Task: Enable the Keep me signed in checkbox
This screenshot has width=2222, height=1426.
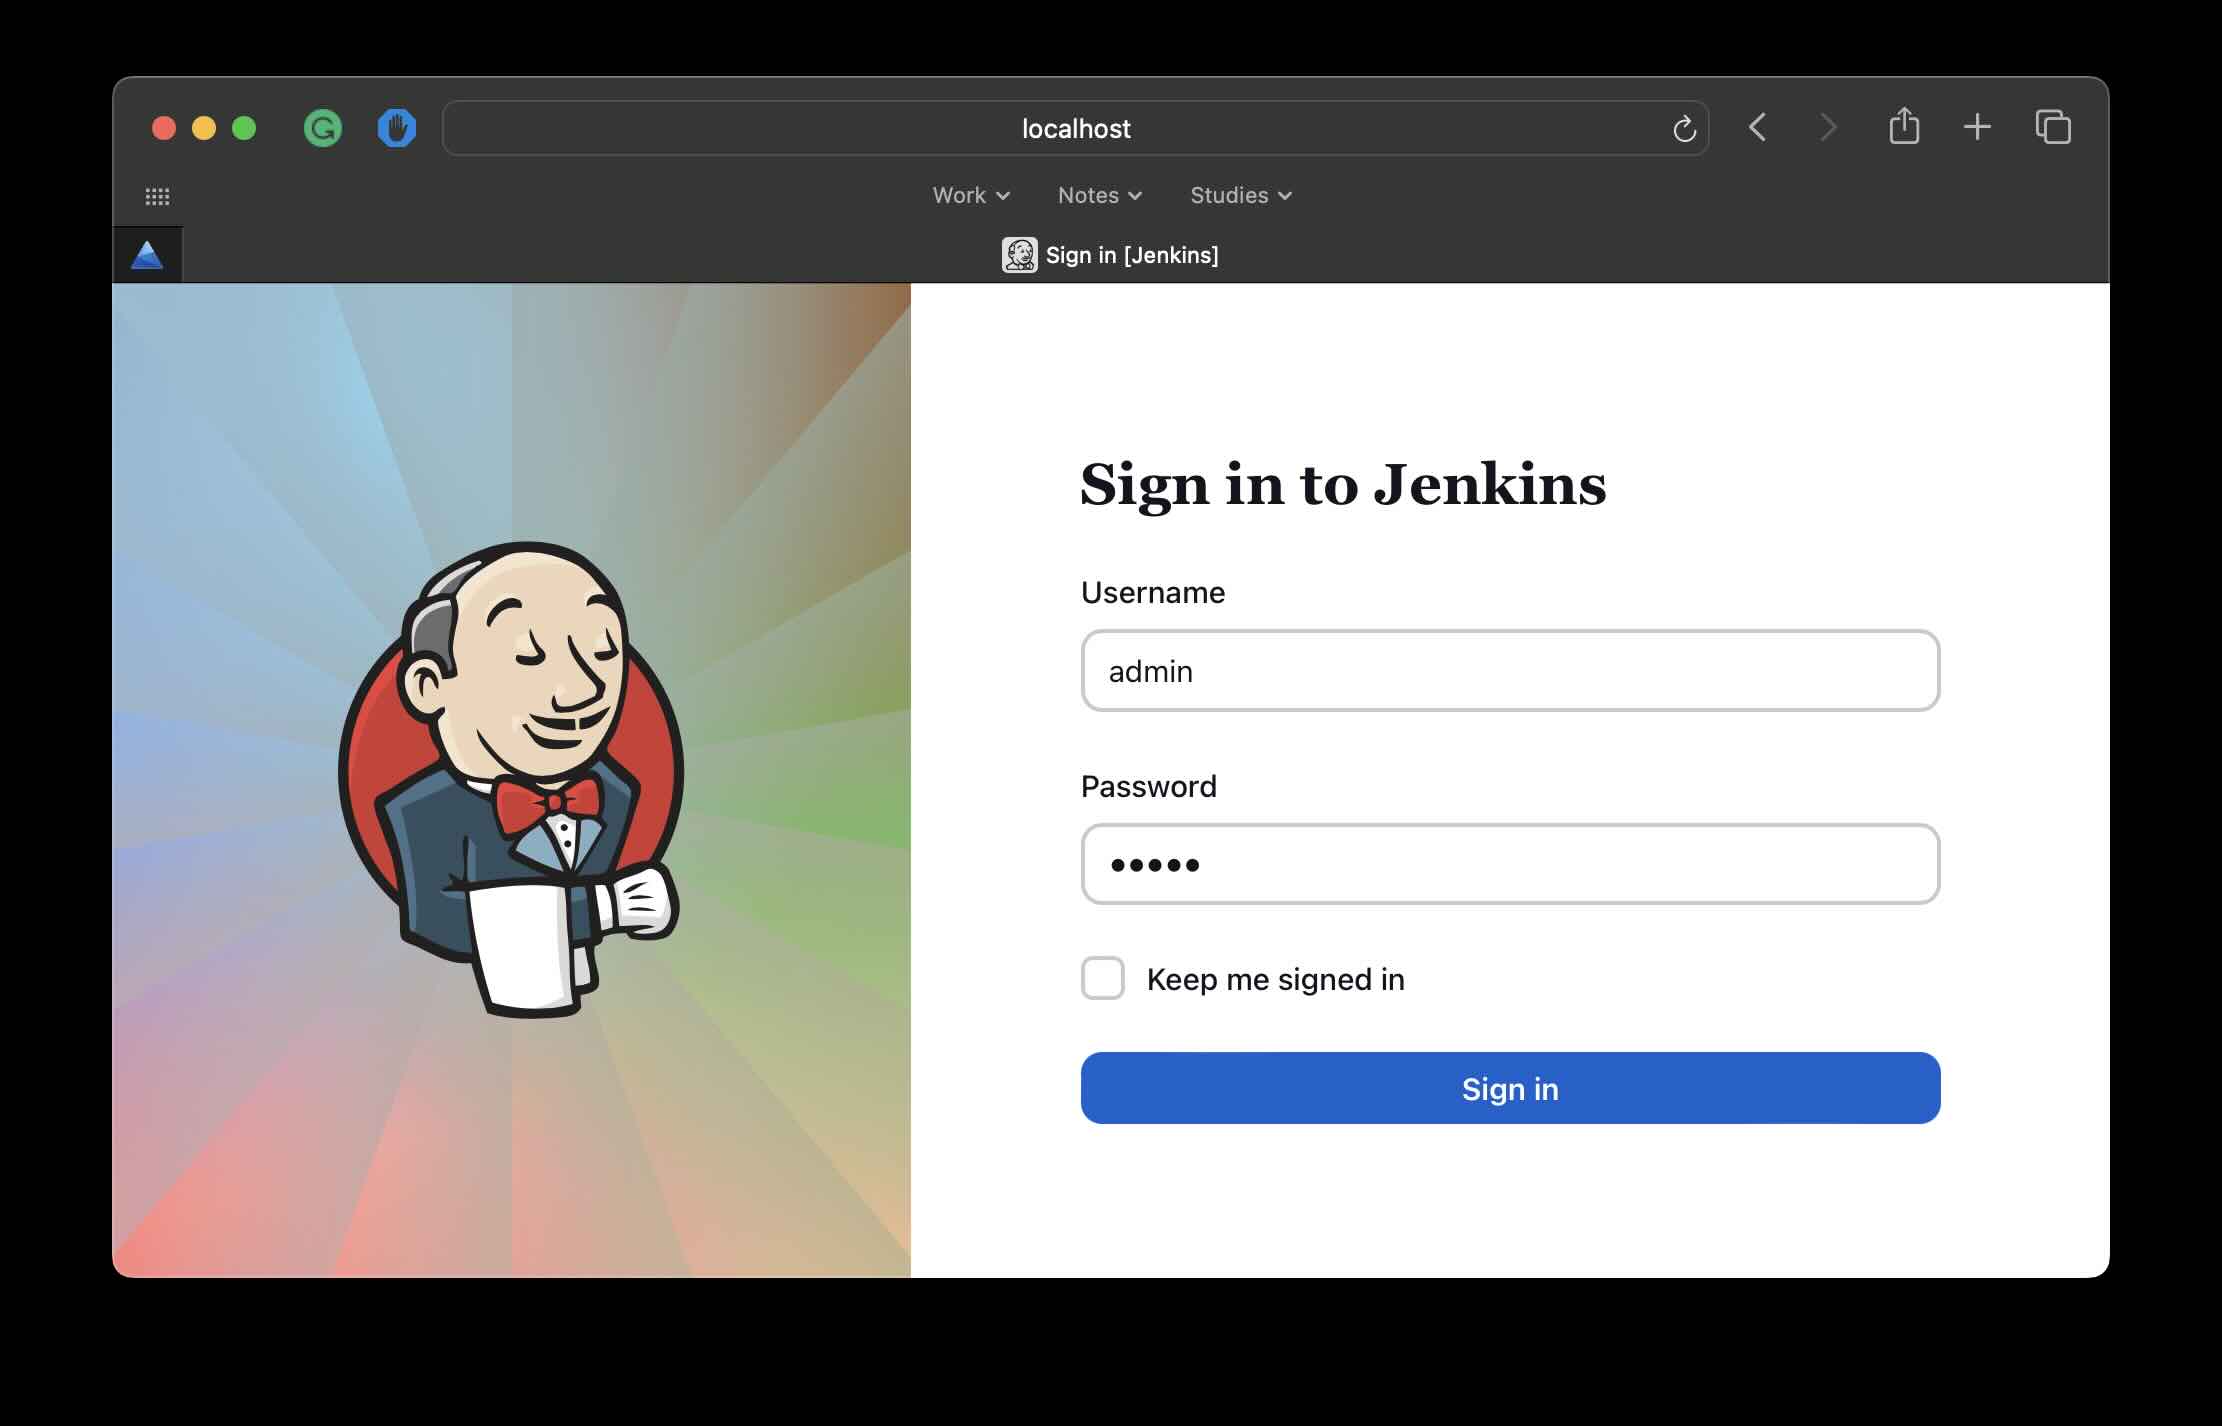Action: pyautogui.click(x=1103, y=979)
